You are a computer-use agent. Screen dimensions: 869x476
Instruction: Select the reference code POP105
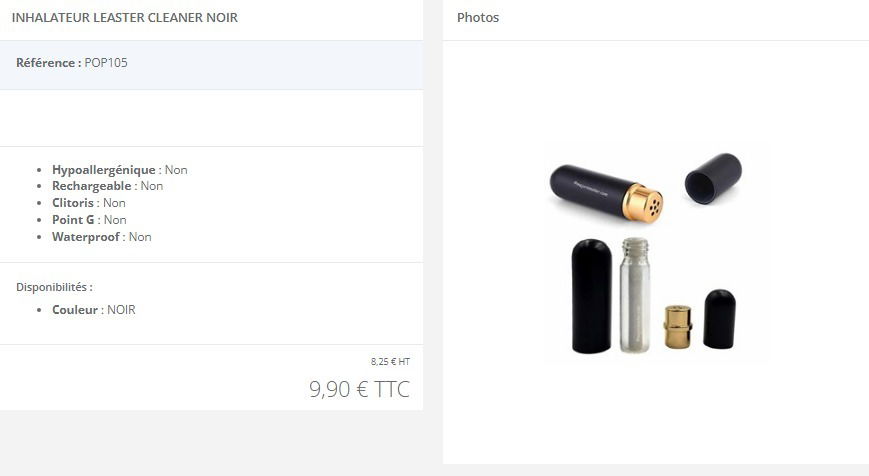pos(106,63)
